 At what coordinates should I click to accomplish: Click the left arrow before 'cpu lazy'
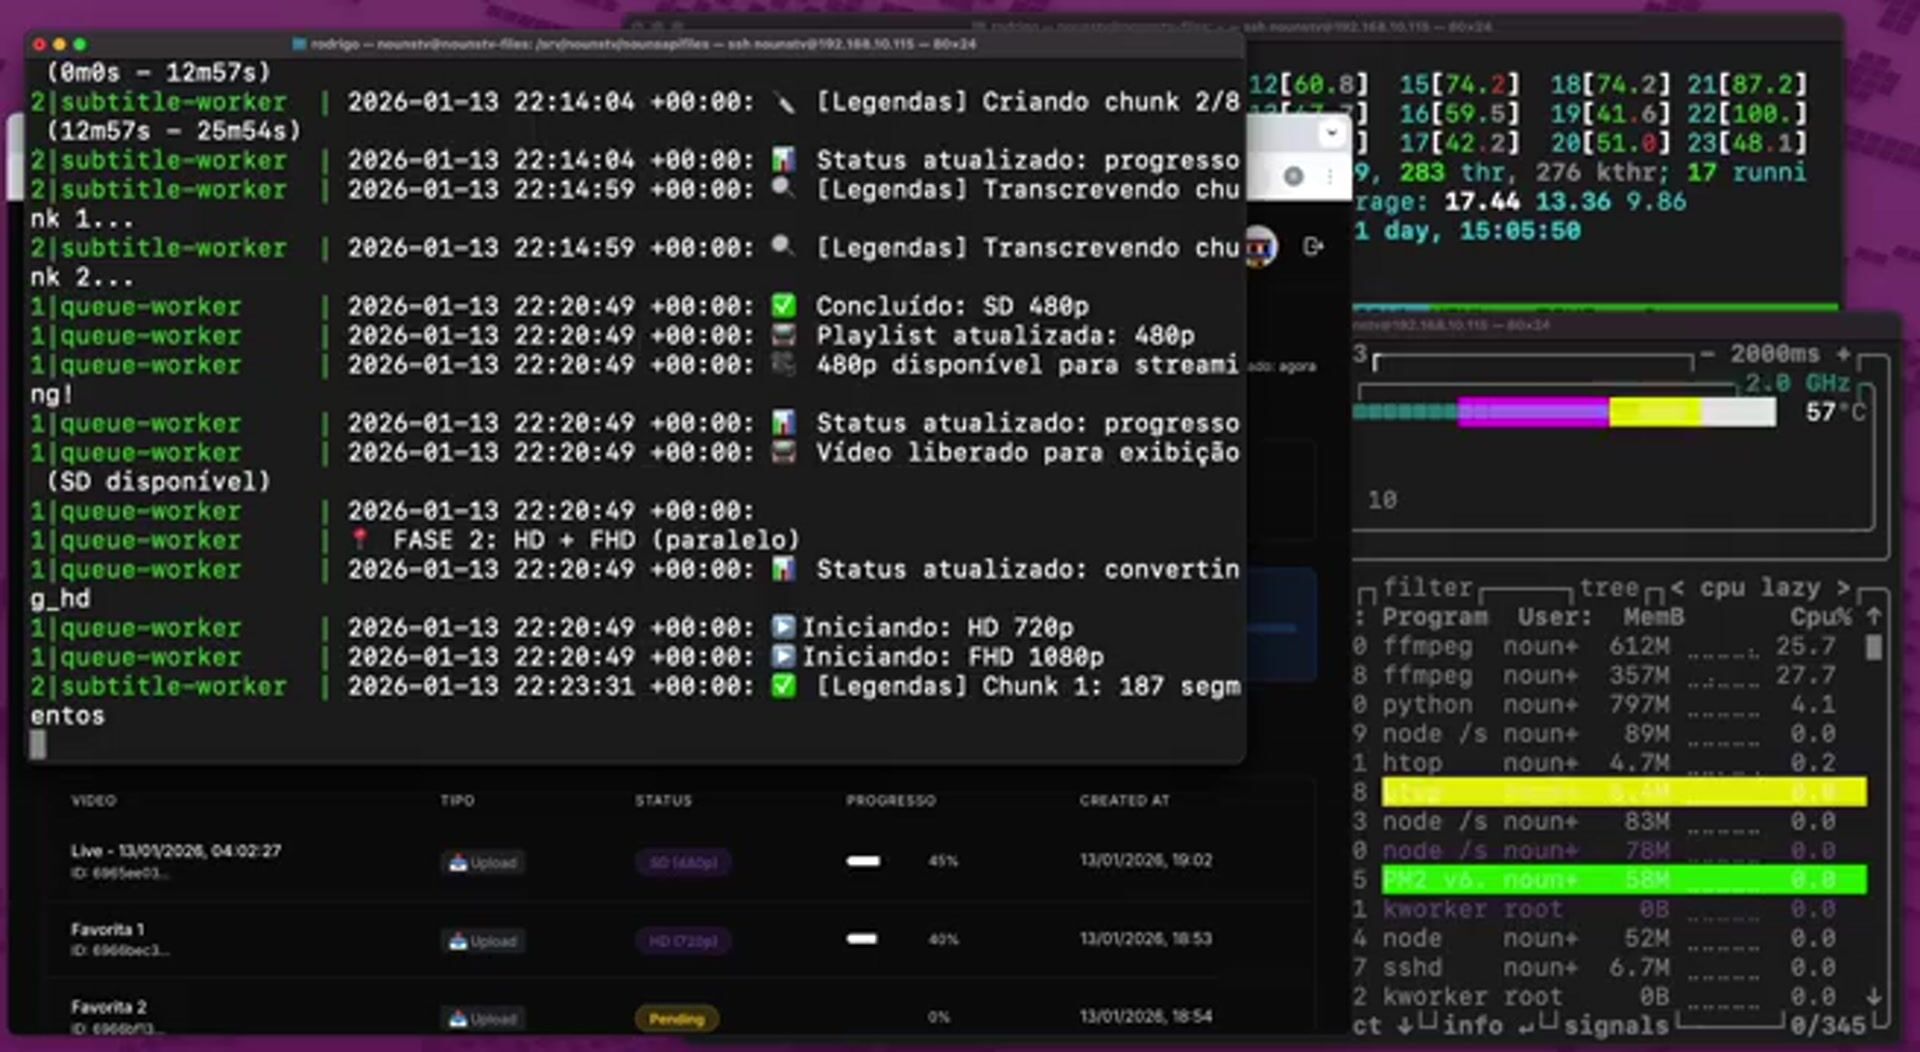tap(1677, 587)
